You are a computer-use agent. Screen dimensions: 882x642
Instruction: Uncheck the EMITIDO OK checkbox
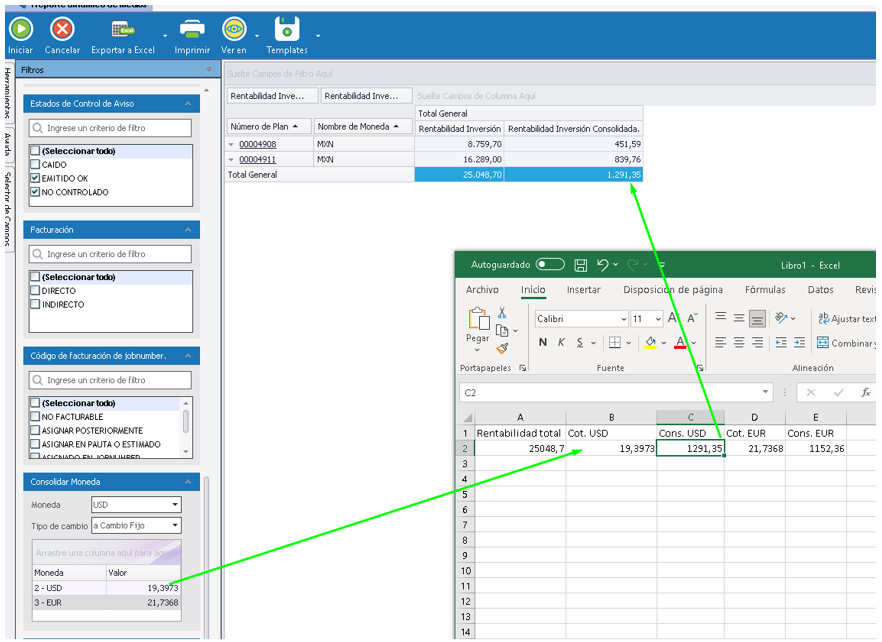coord(35,178)
